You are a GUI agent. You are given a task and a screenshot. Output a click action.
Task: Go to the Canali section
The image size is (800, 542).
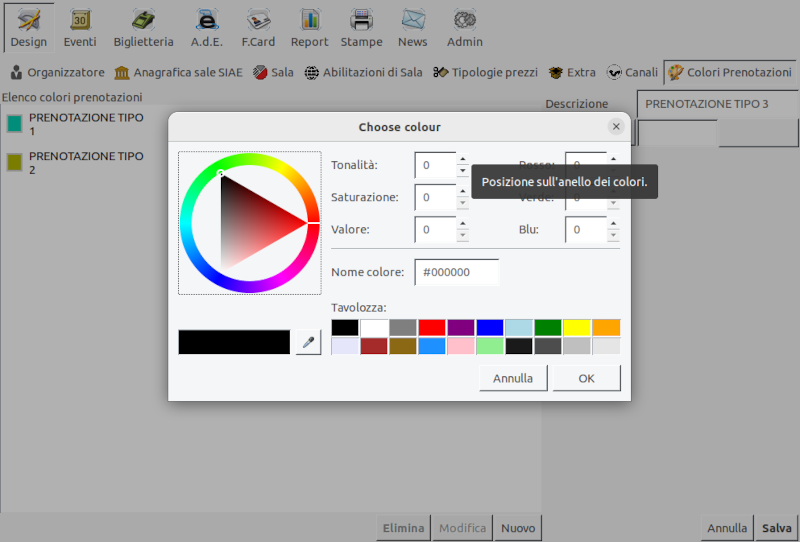coord(632,72)
